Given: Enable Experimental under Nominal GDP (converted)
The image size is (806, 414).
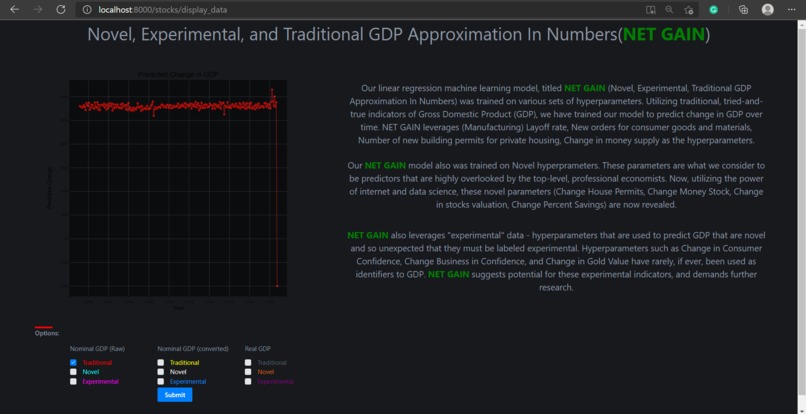Looking at the screenshot, I should tap(160, 382).
